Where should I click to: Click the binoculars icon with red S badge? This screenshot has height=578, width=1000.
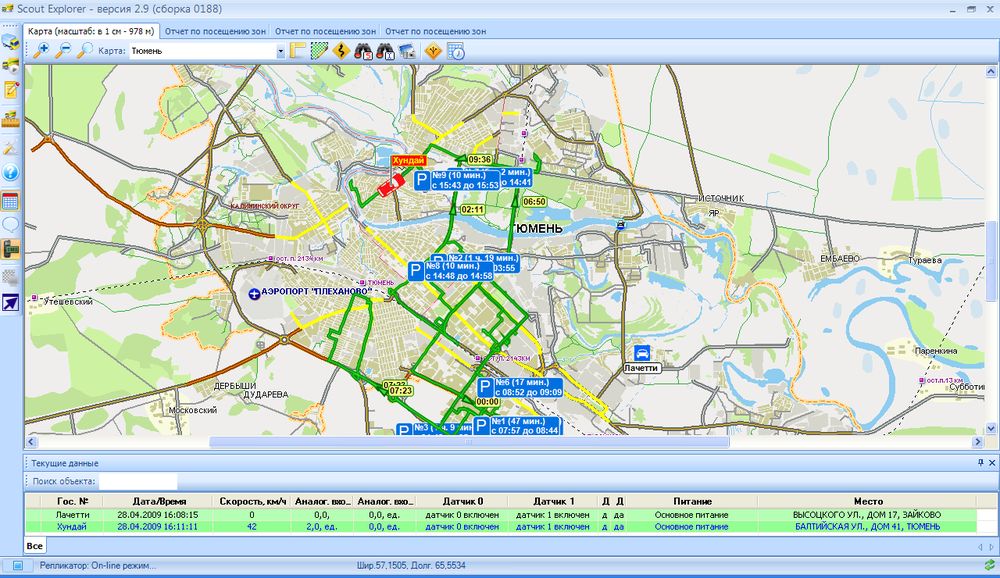364,51
